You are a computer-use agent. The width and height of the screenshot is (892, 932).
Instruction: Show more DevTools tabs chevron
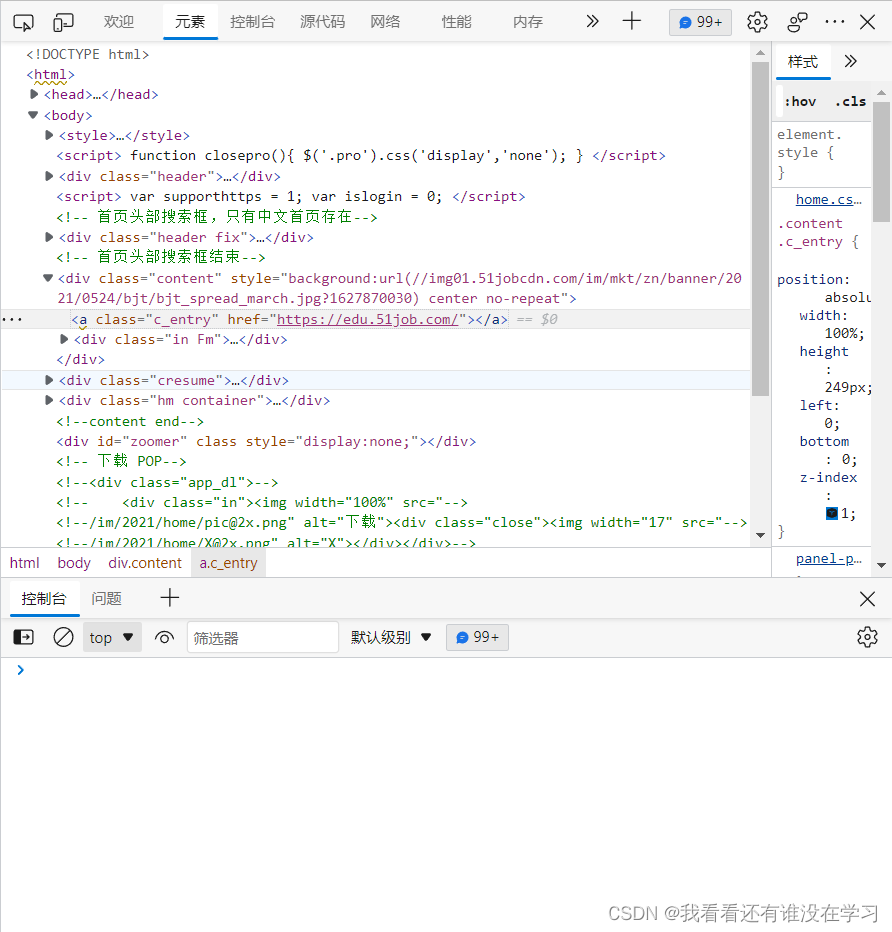(x=592, y=21)
